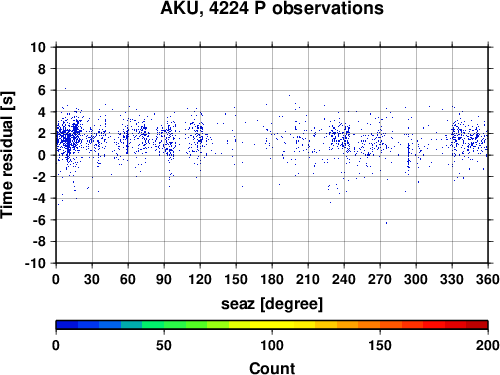500x375 pixels.
Task: Click the isolated outlier point near -6 seconds
Action: (386, 223)
